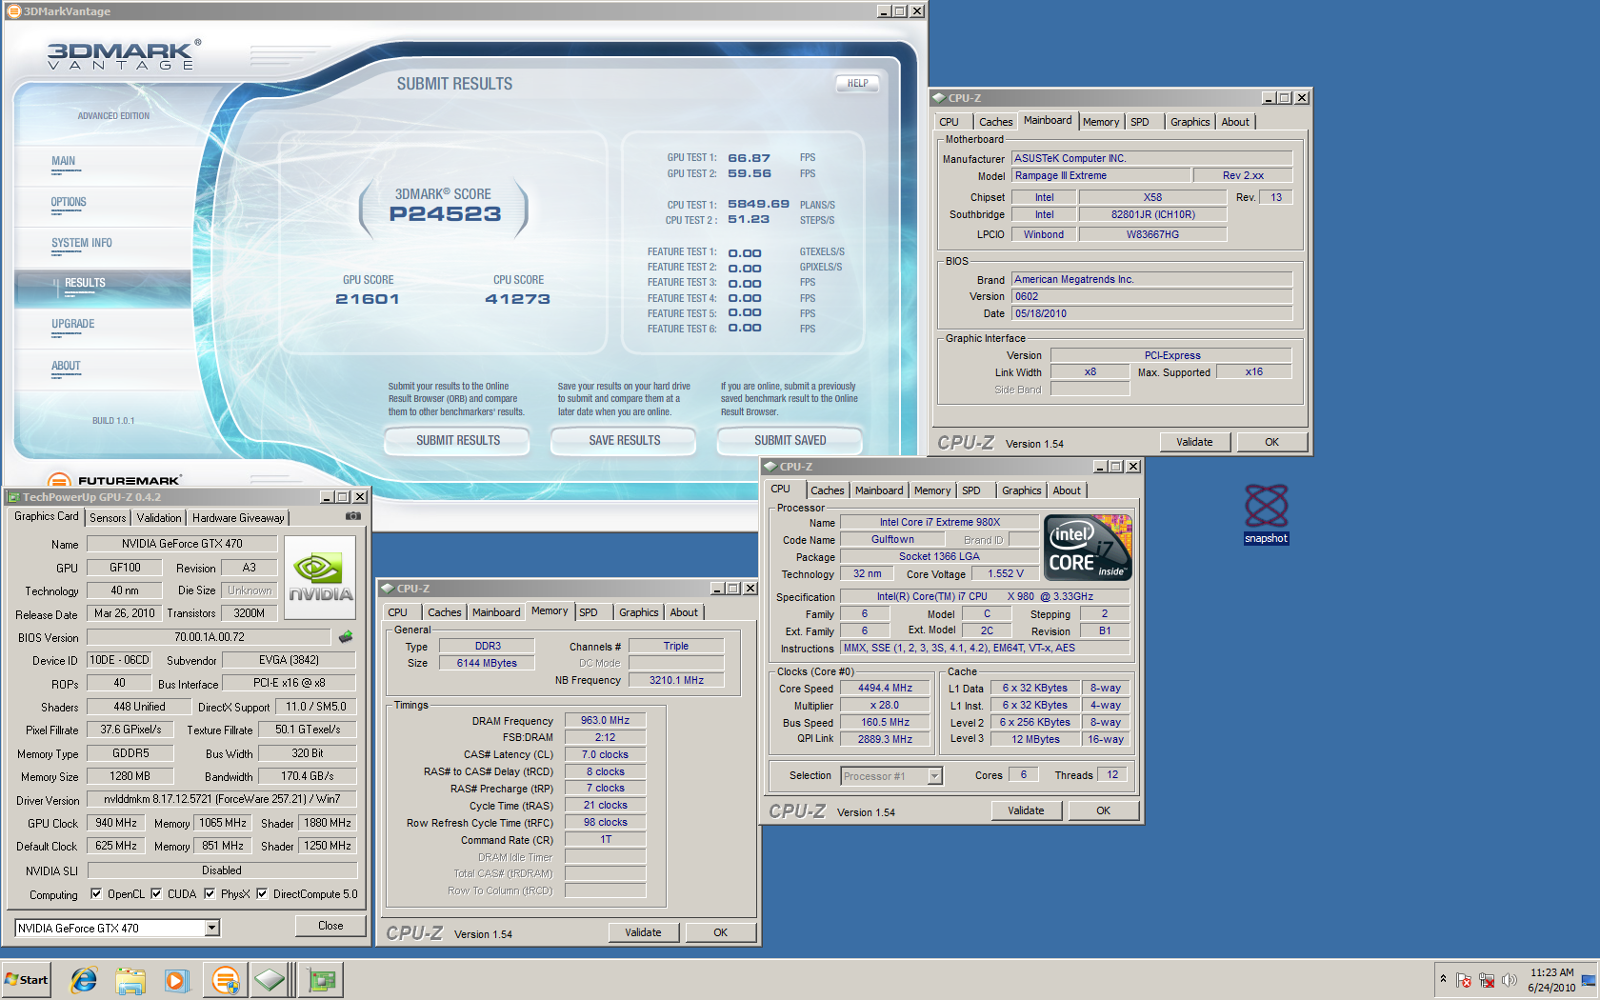Click Validate in CPU-Z Mainboard window

pyautogui.click(x=1194, y=442)
